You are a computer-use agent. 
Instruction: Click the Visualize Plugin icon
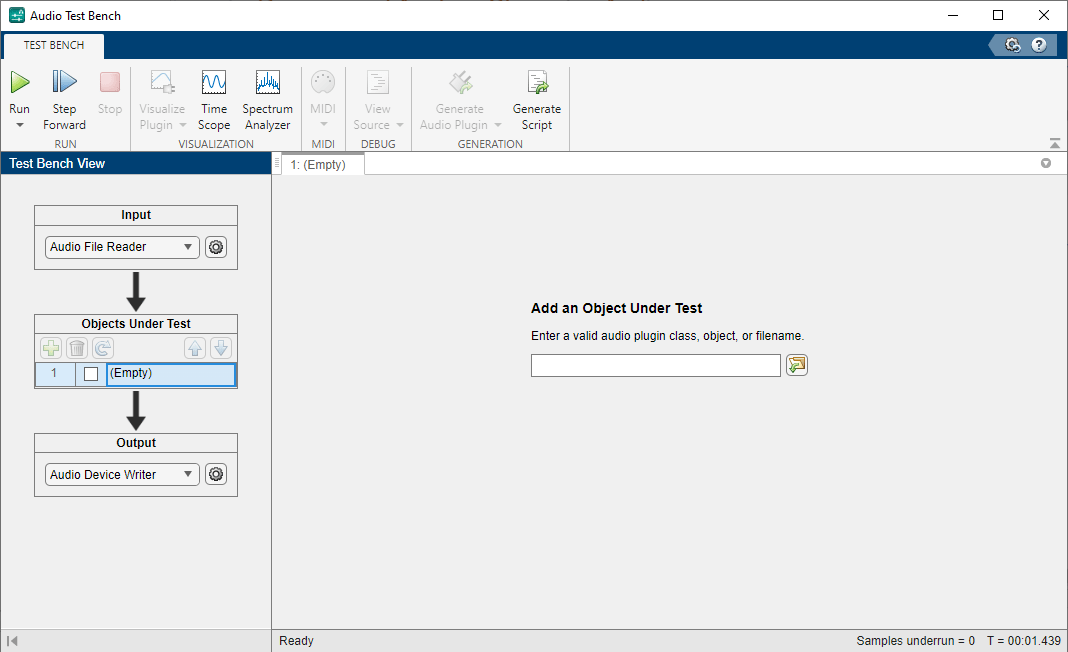[x=162, y=82]
